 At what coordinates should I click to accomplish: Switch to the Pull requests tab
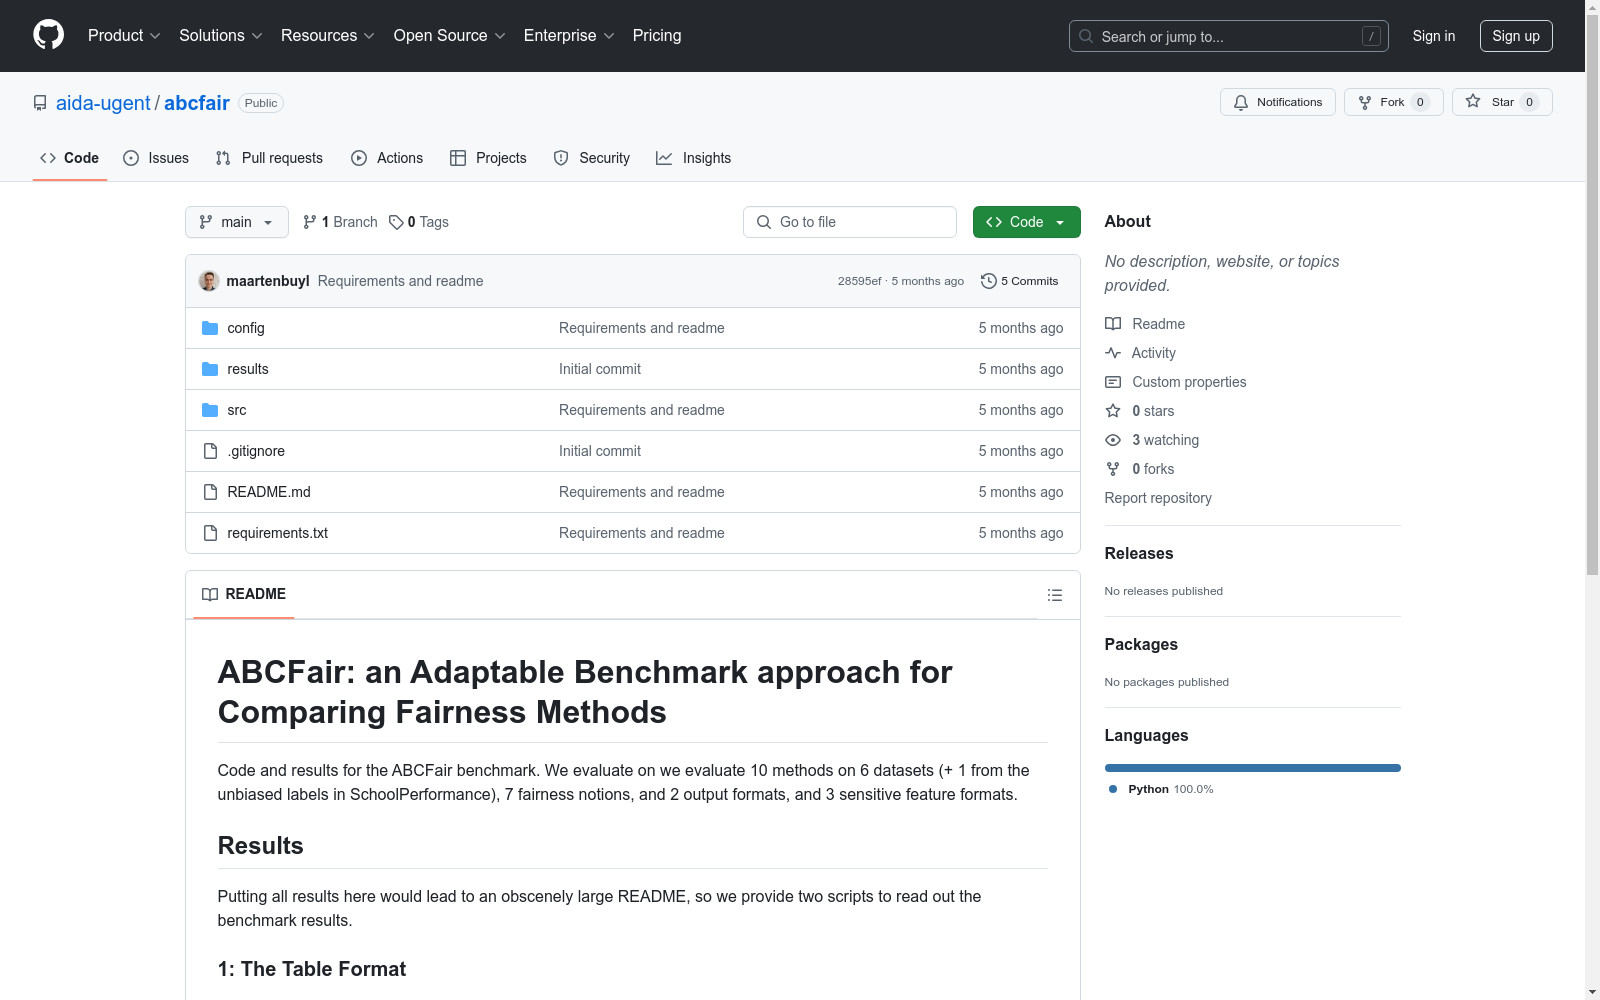(x=269, y=158)
